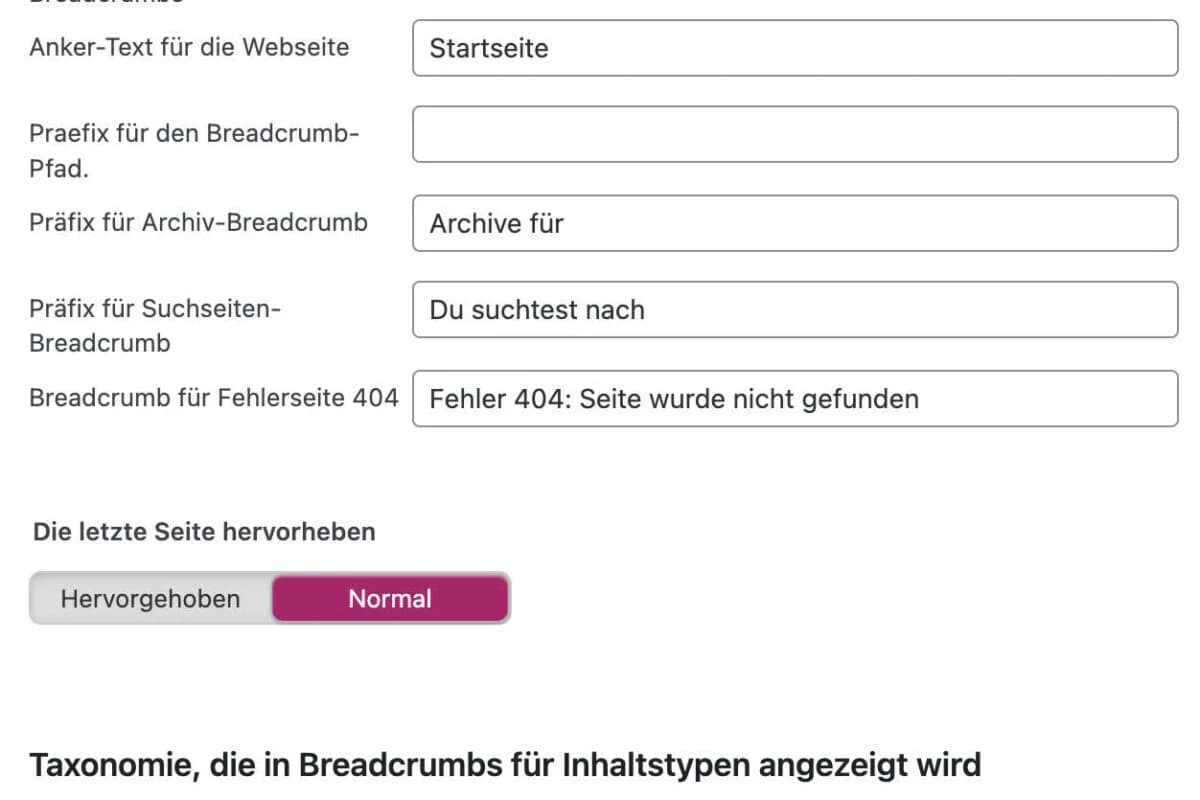
Task: Focus the "Startseite" anchor text field
Action: coord(700,48)
